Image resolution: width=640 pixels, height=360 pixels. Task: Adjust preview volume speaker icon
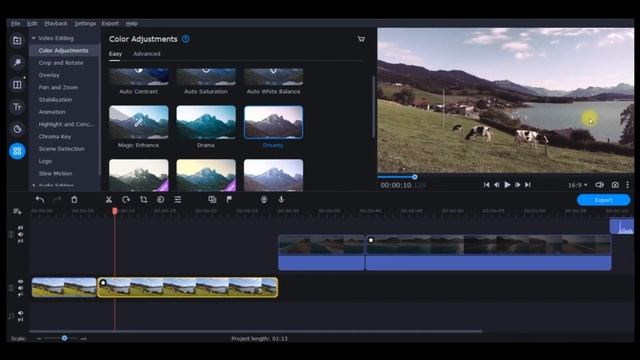(x=599, y=185)
